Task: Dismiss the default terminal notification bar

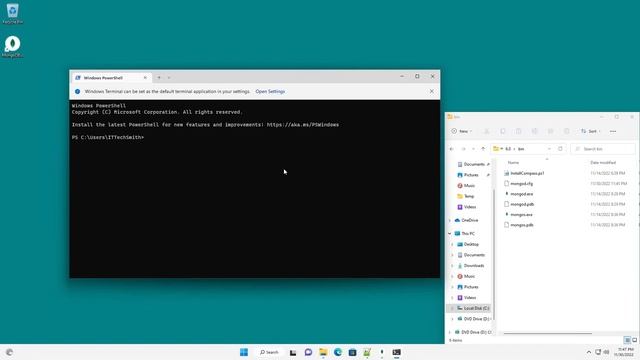Action: 432,91
